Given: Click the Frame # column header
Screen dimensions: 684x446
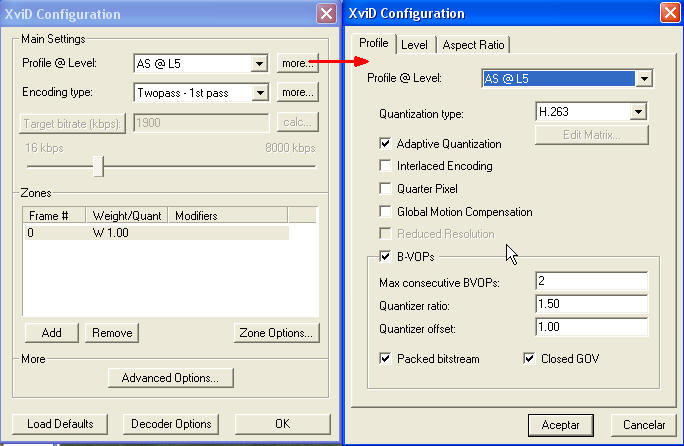Looking at the screenshot, I should tap(54, 216).
